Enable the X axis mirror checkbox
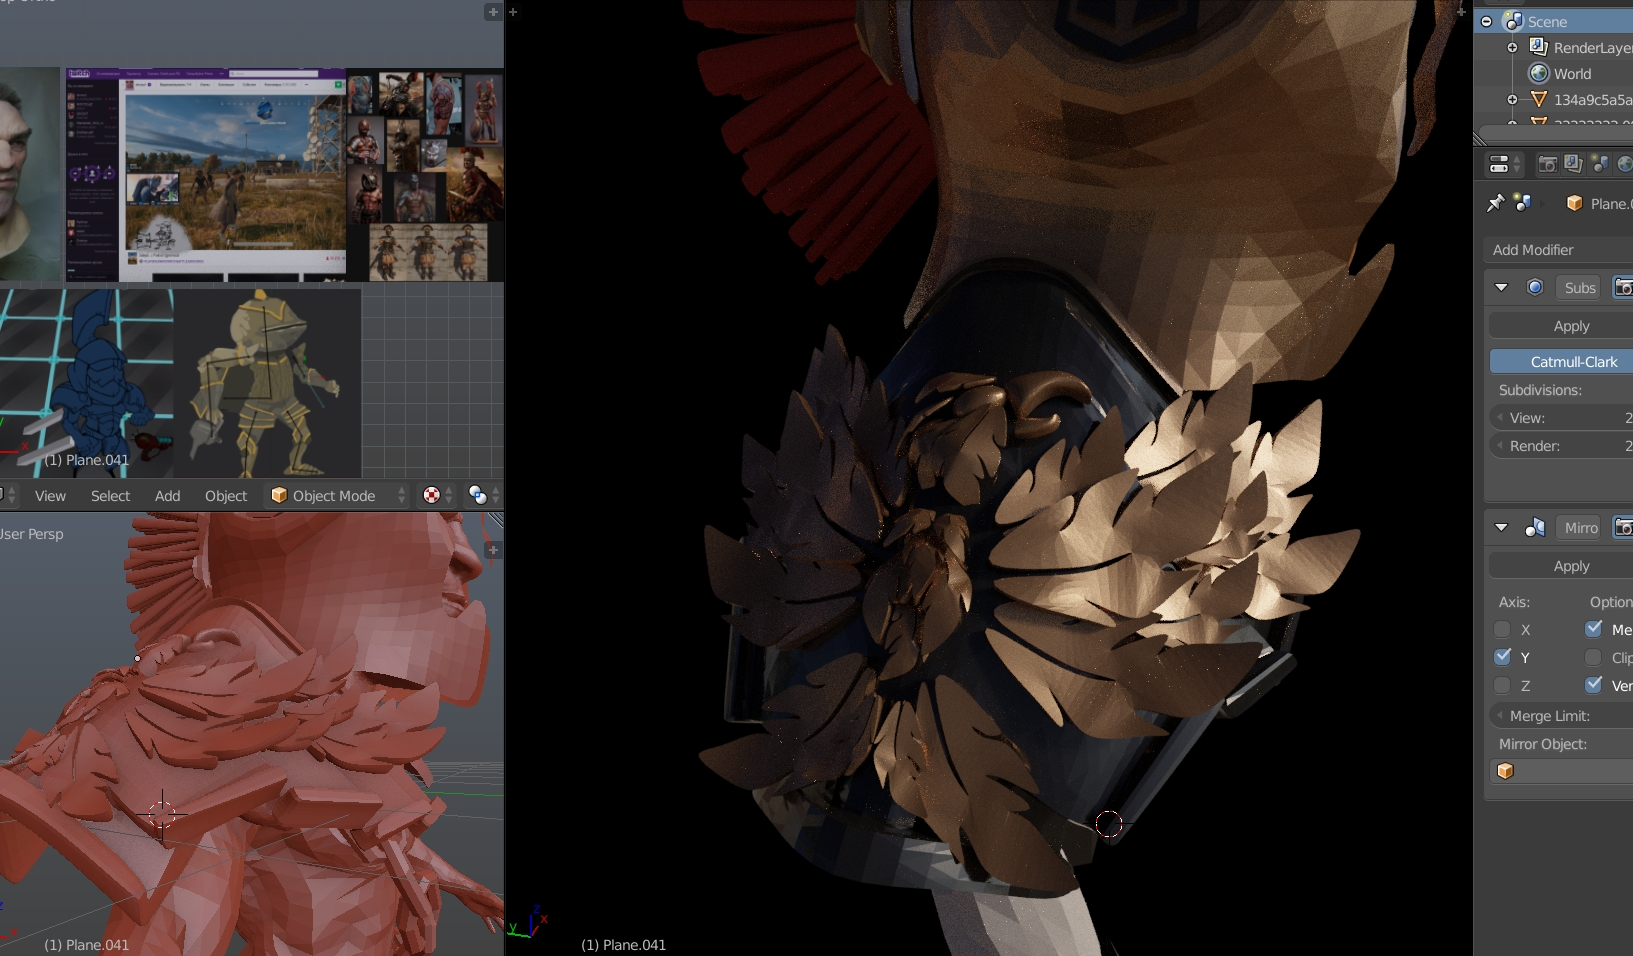 click(1502, 629)
